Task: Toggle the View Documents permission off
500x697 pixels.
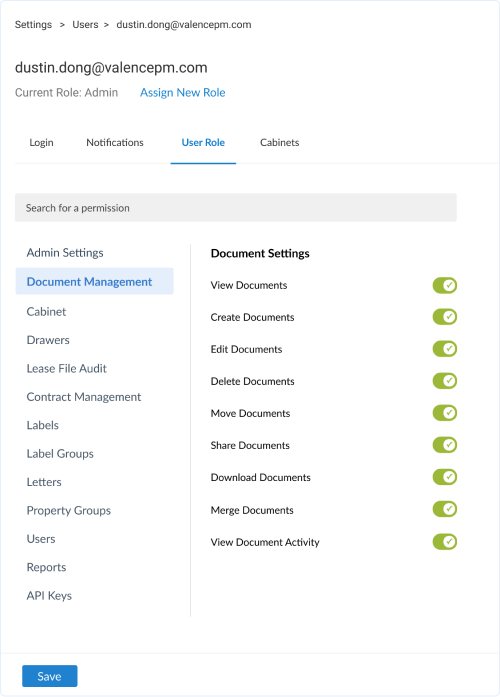Action: [444, 285]
